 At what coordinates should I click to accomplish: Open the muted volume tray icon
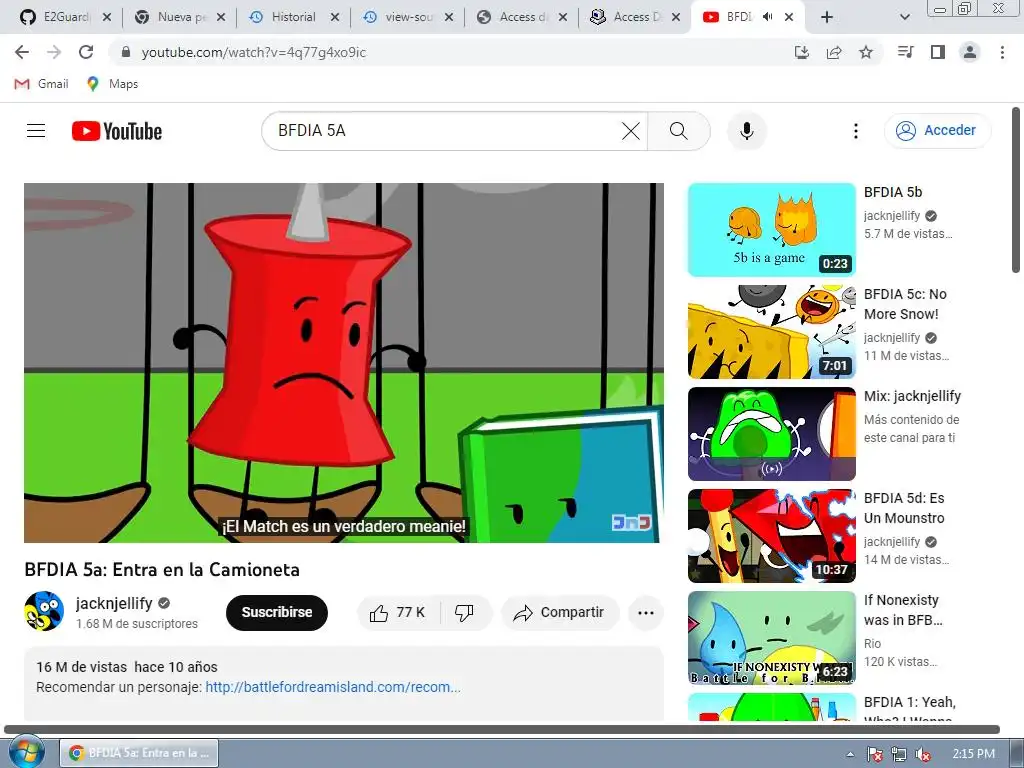(x=923, y=754)
